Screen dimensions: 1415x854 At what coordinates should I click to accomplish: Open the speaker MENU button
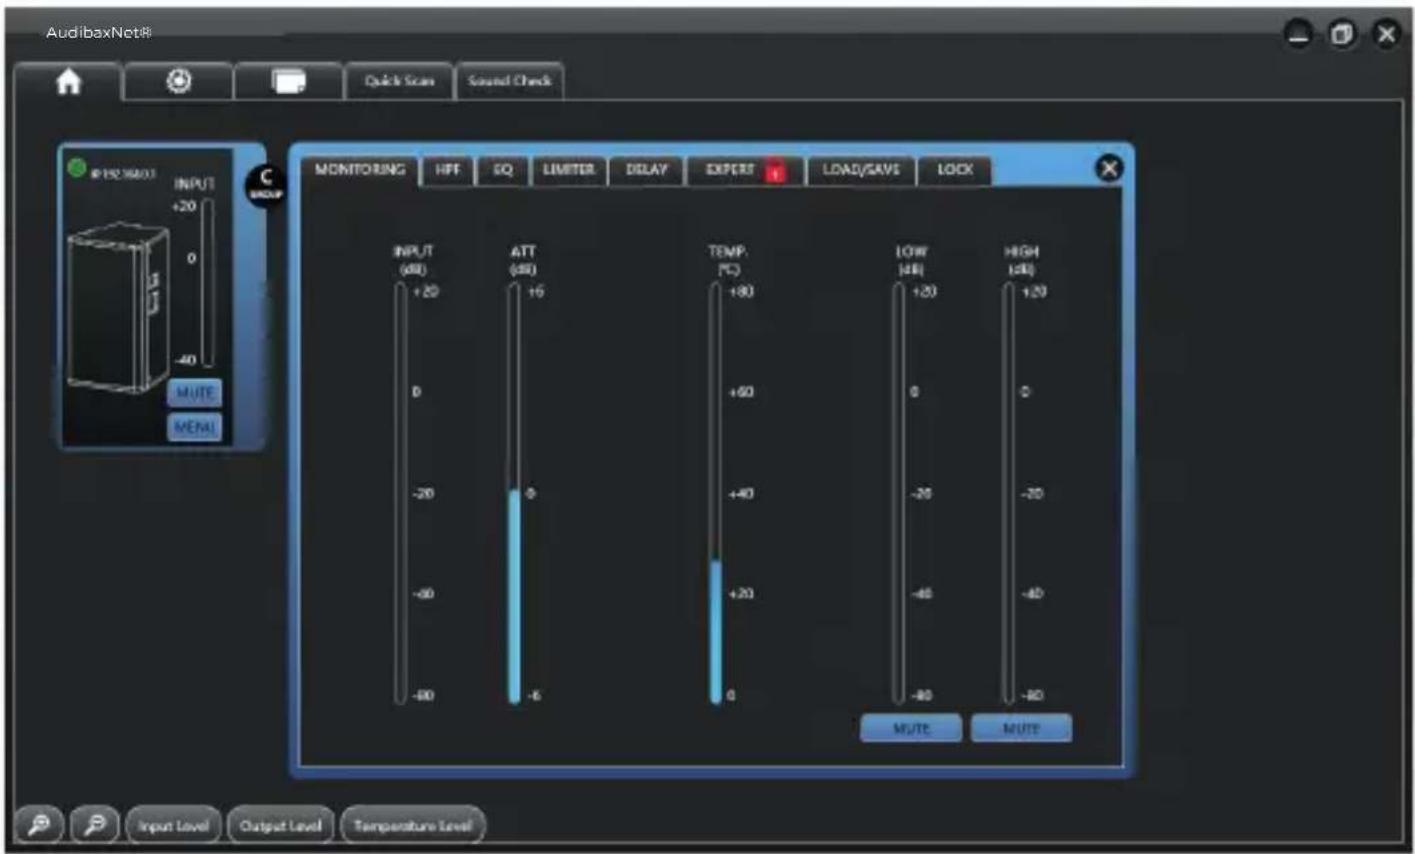coord(195,428)
